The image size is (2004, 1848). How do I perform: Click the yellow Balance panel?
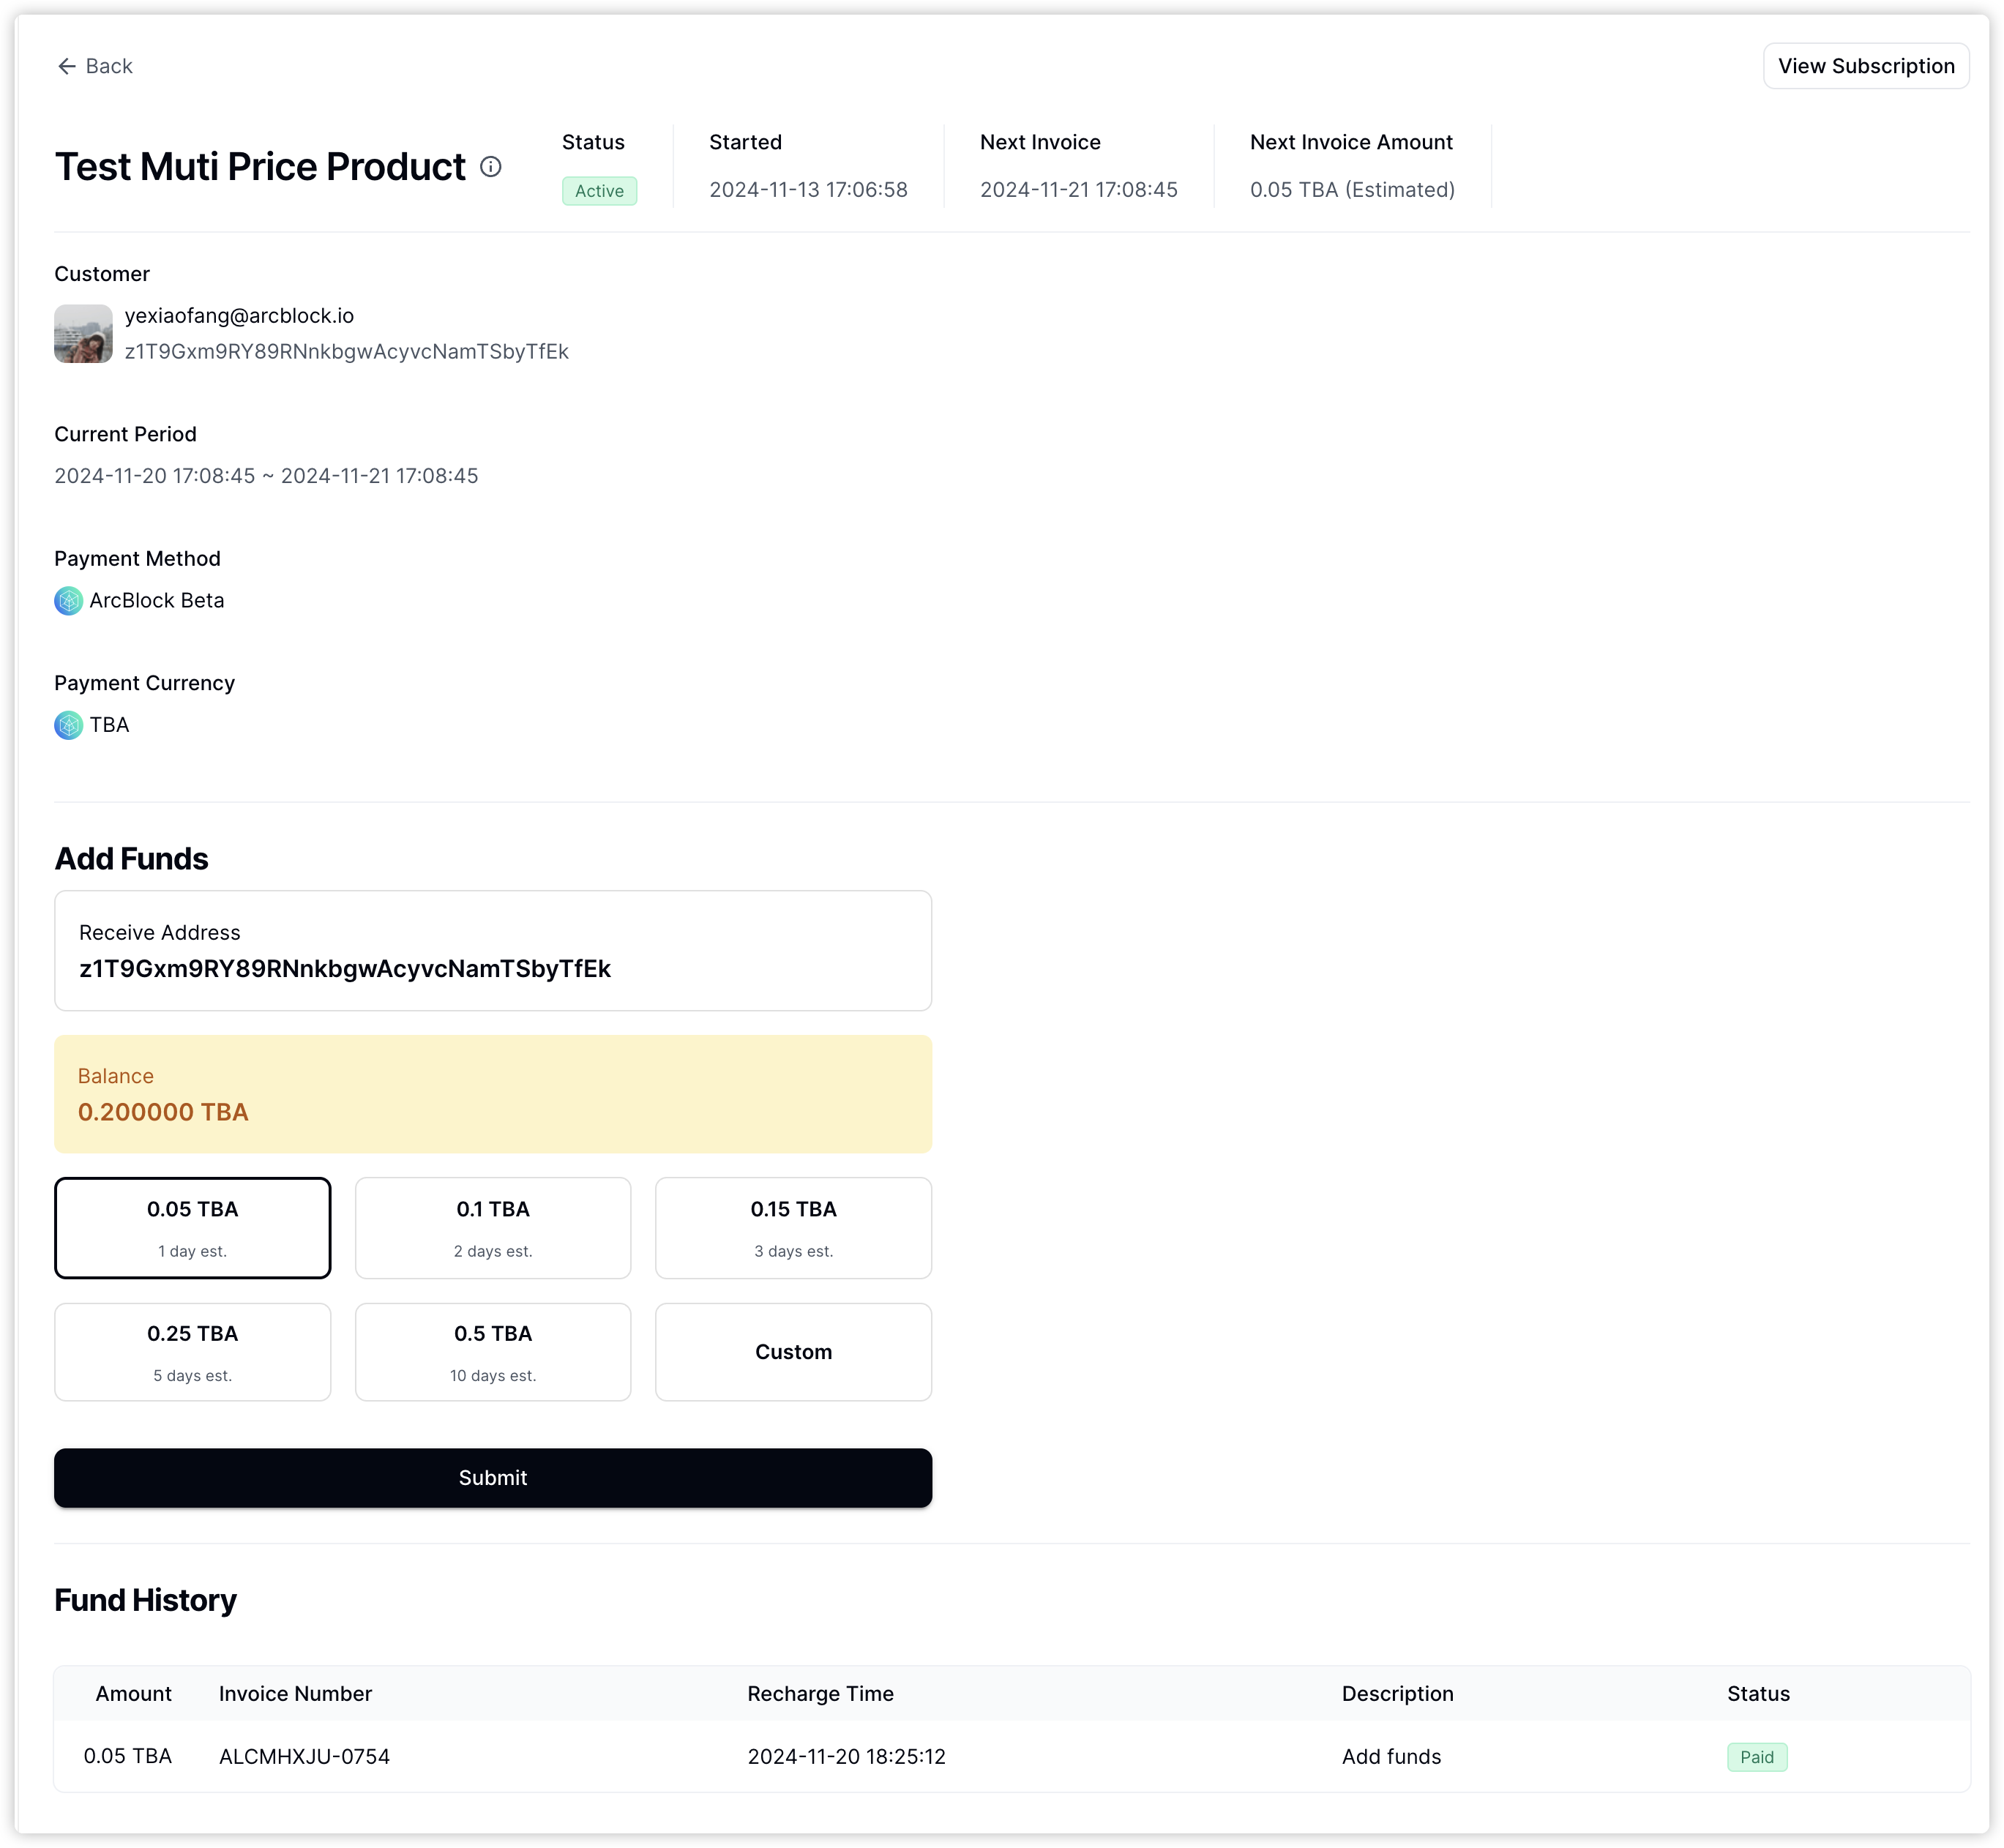click(492, 1094)
